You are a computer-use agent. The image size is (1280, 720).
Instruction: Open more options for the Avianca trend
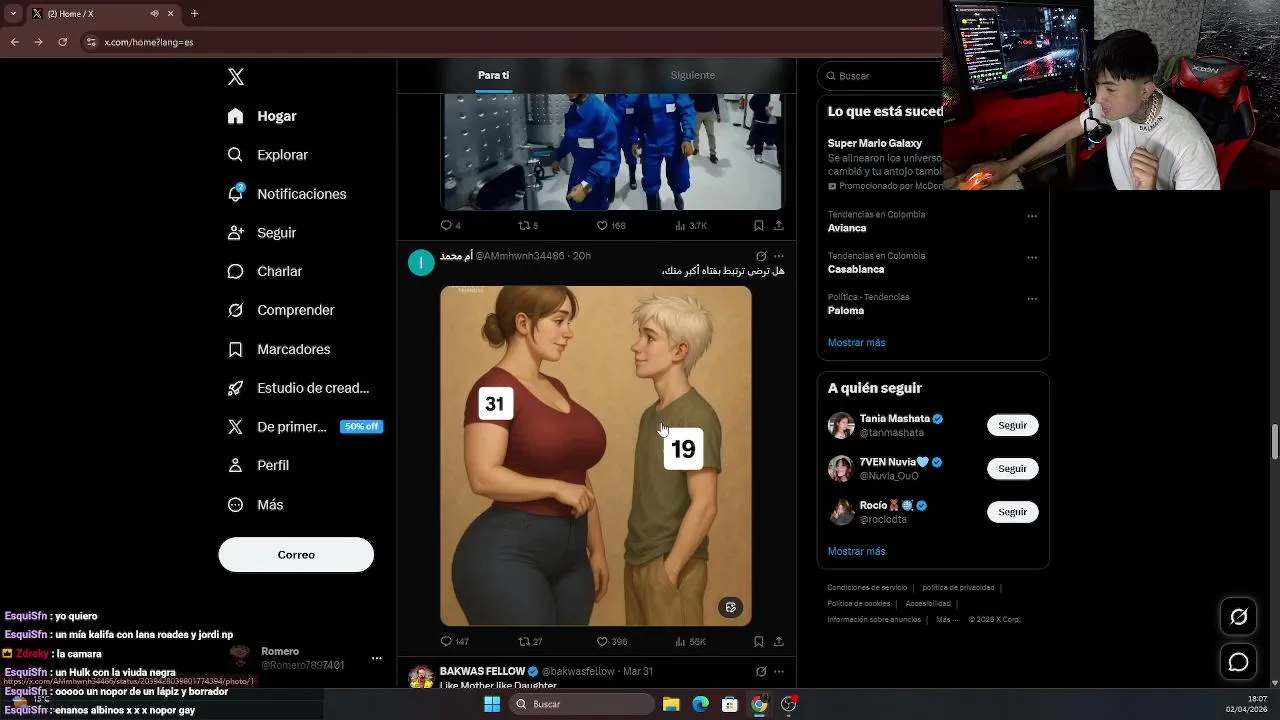click(1032, 216)
